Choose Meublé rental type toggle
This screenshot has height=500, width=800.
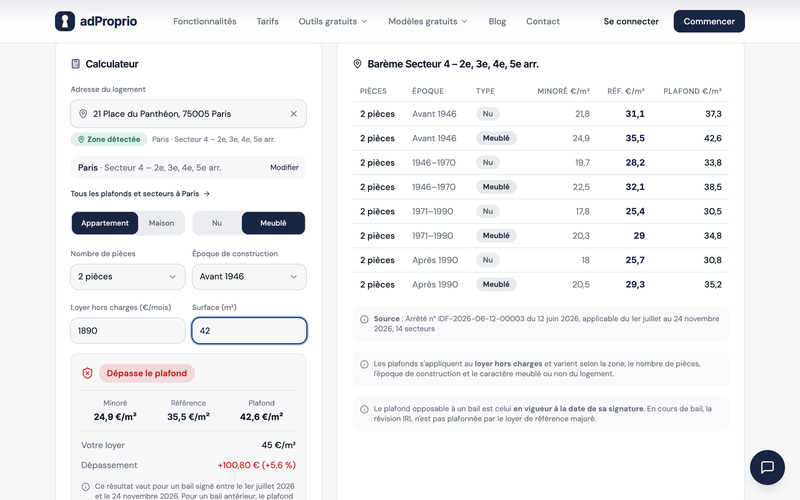273,223
